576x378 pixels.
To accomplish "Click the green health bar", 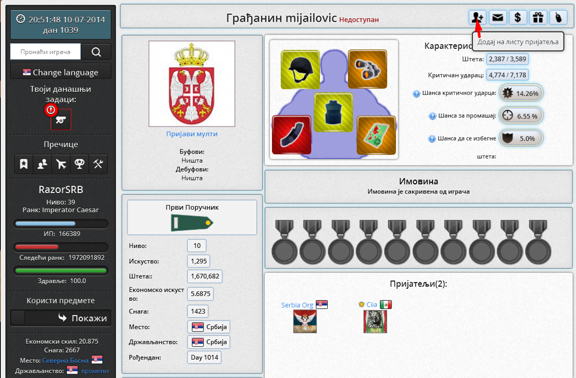I will 61,271.
